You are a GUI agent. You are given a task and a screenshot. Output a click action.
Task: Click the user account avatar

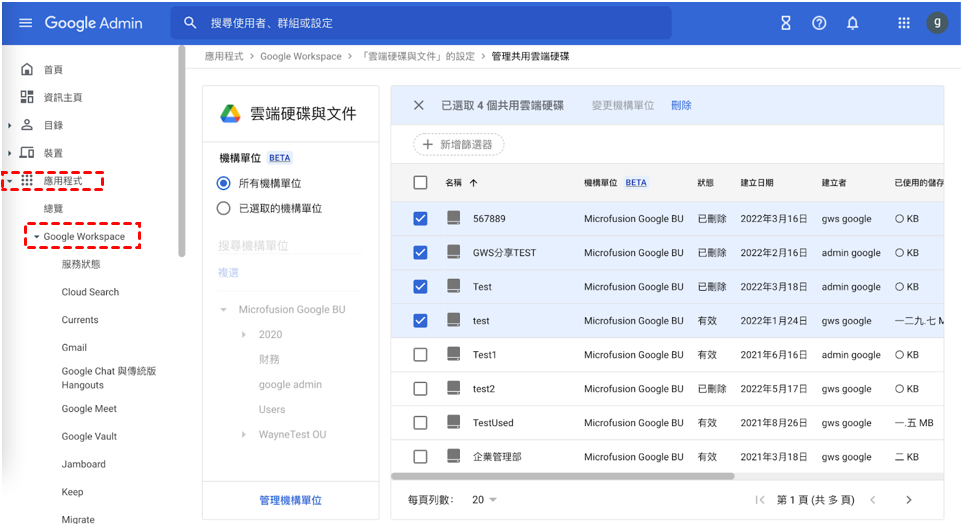click(x=937, y=23)
